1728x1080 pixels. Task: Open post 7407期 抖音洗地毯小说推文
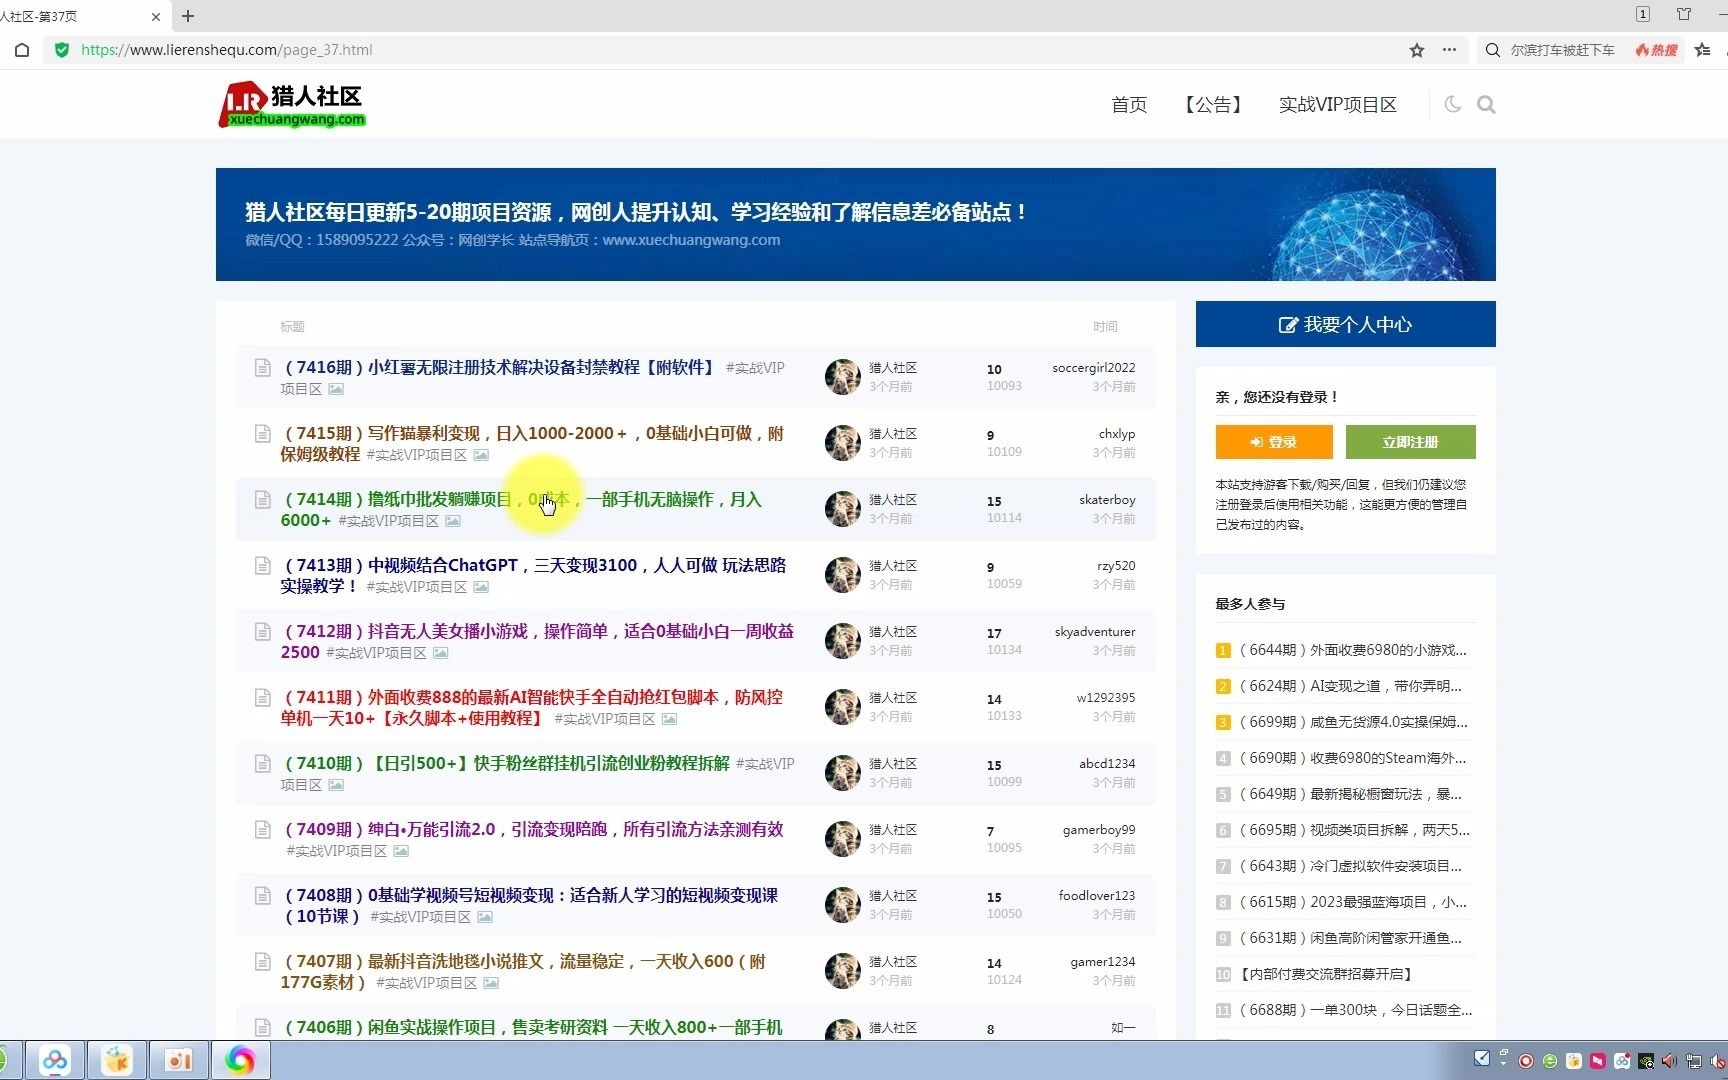pyautogui.click(x=523, y=971)
